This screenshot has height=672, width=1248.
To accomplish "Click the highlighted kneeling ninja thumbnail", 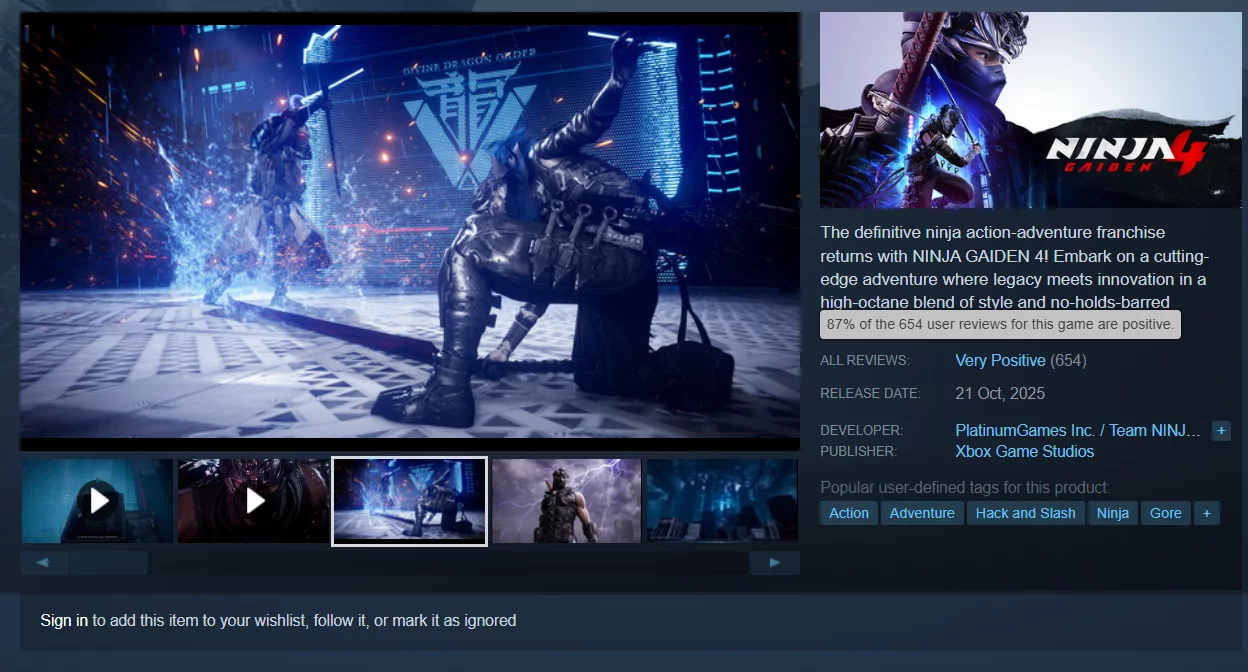I will tap(409, 501).
